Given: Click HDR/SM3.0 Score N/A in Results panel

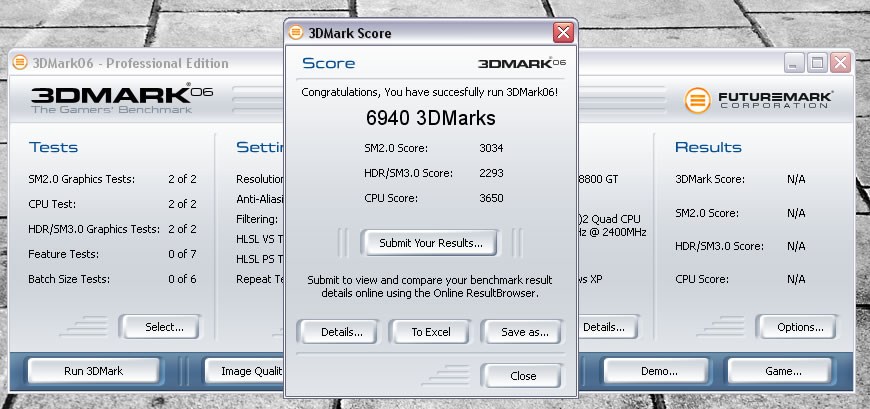Looking at the screenshot, I should pyautogui.click(x=740, y=246).
